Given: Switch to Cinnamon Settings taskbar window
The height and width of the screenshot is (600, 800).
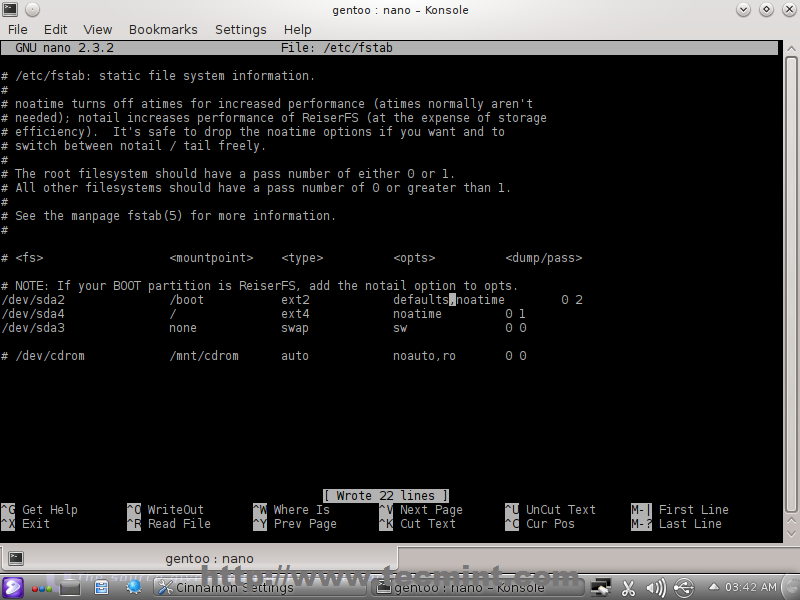Looking at the screenshot, I should coord(258,588).
